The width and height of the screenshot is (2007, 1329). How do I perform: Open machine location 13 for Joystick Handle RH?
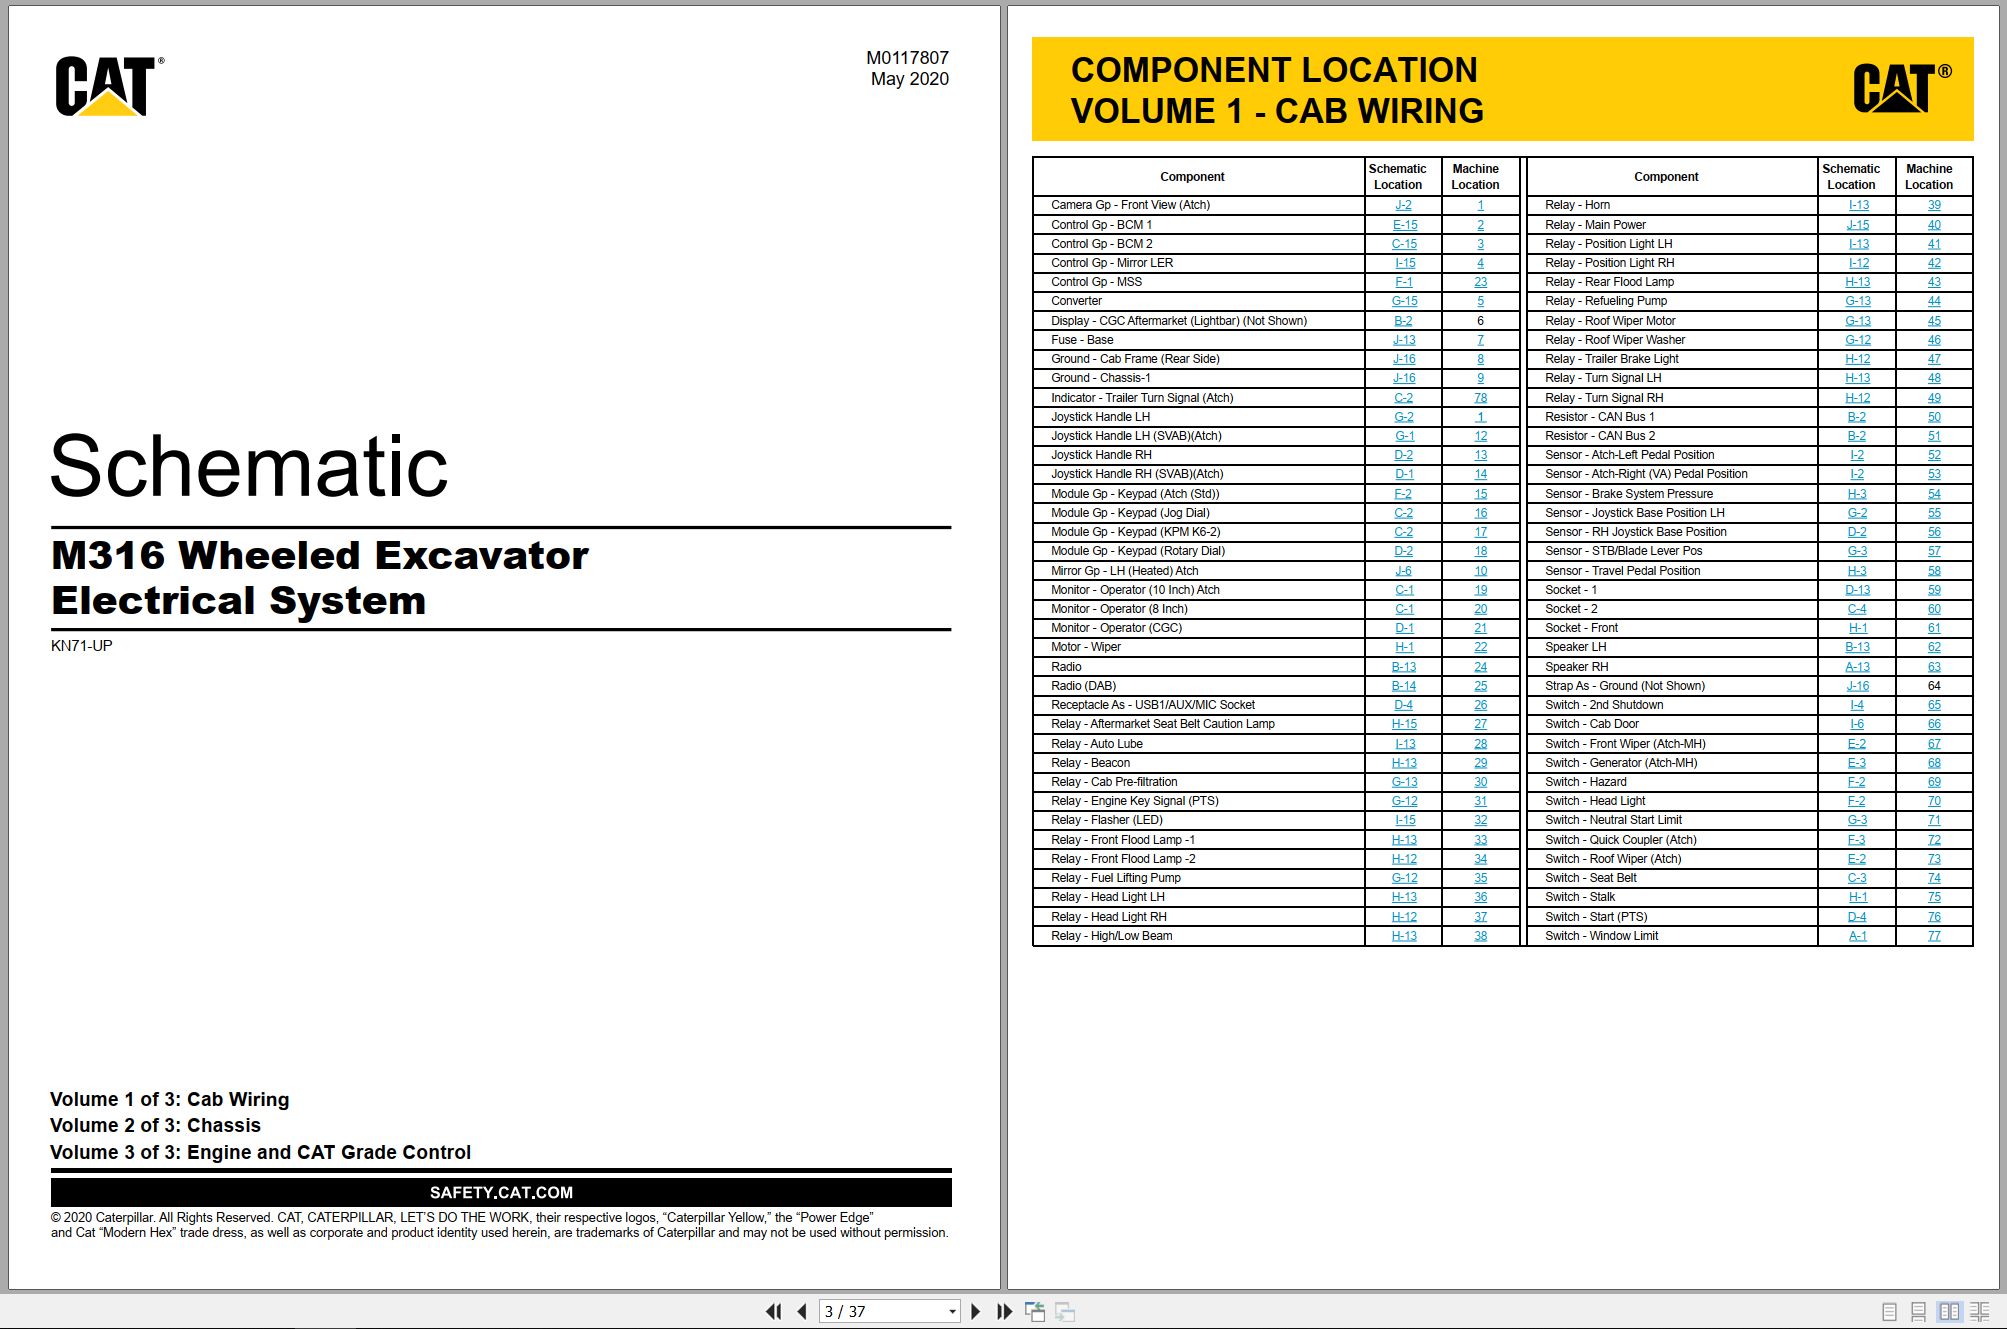(x=1480, y=455)
